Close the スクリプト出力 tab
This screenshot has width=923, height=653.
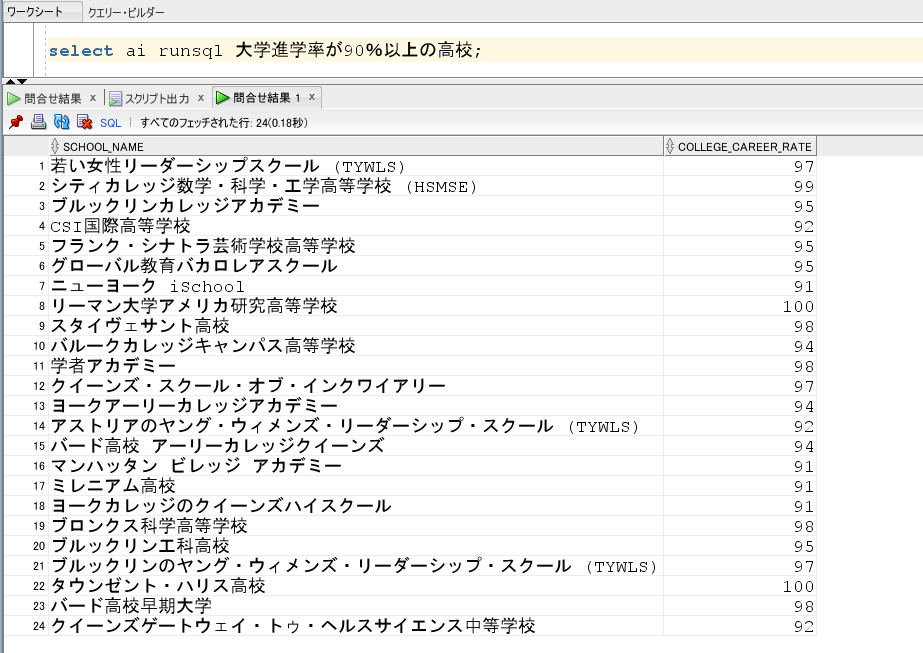click(x=200, y=98)
